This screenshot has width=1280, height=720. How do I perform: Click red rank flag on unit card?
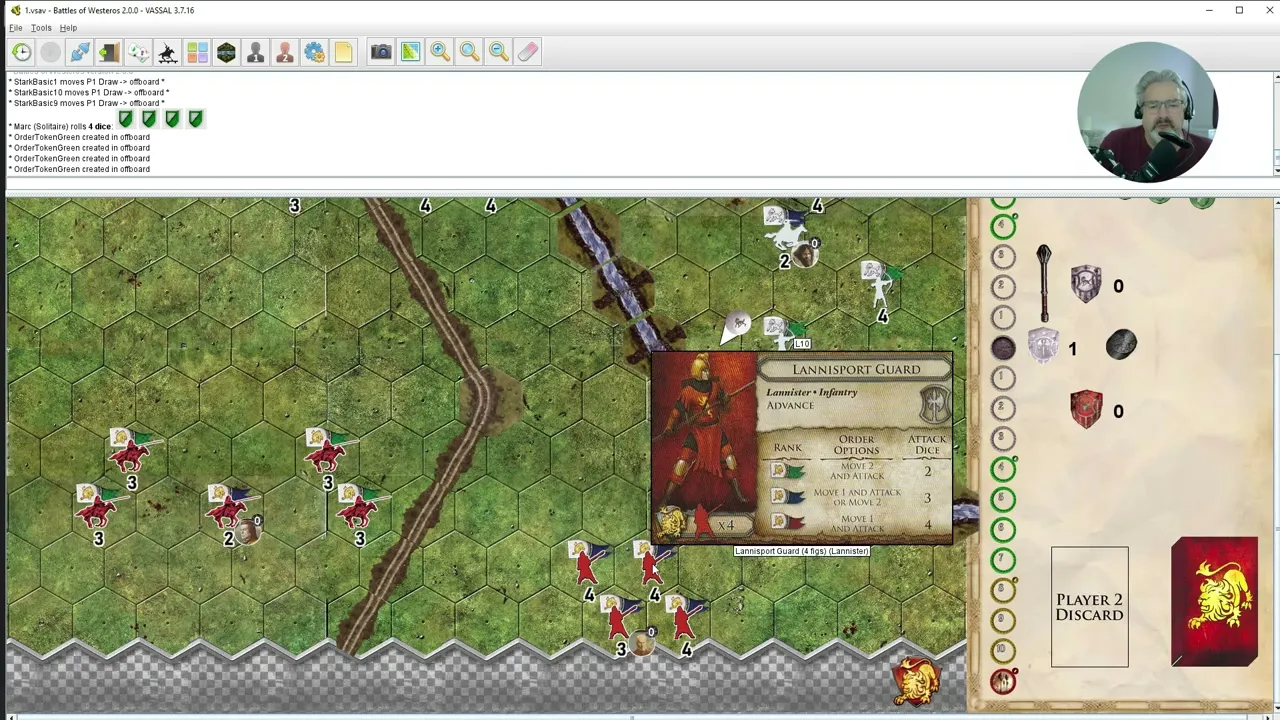787,523
